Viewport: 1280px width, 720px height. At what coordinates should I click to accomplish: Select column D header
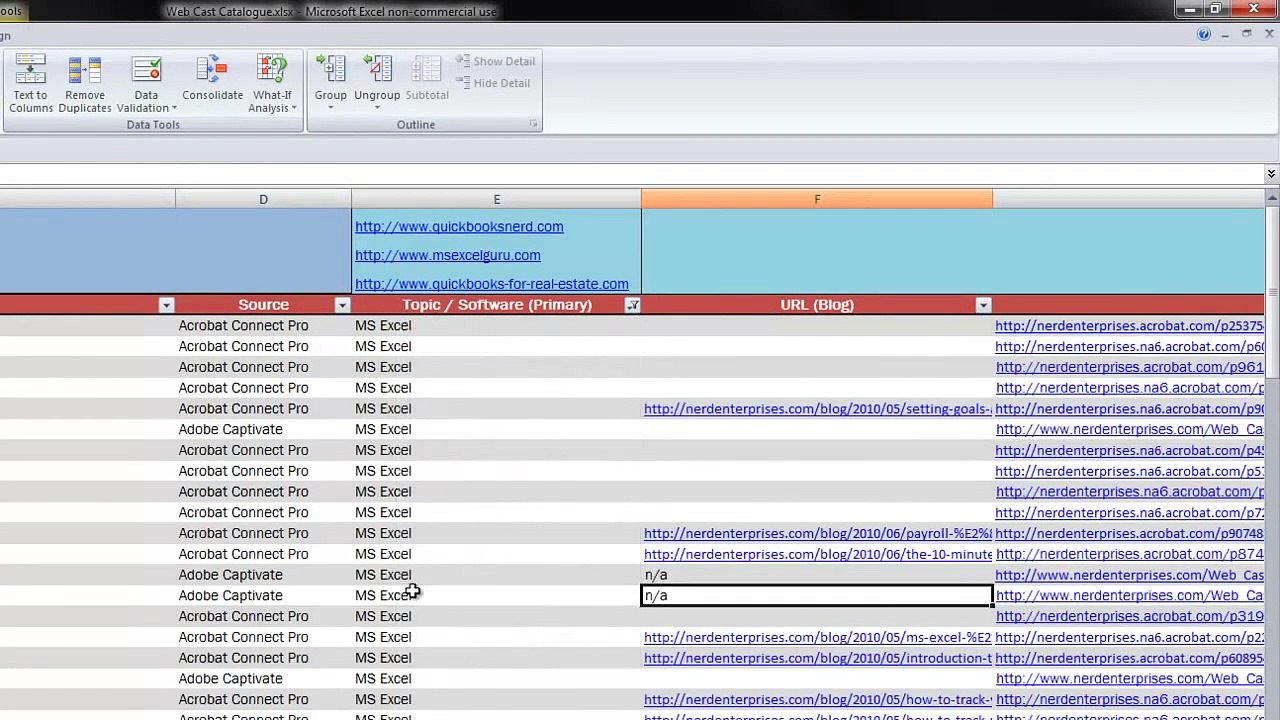pos(264,199)
